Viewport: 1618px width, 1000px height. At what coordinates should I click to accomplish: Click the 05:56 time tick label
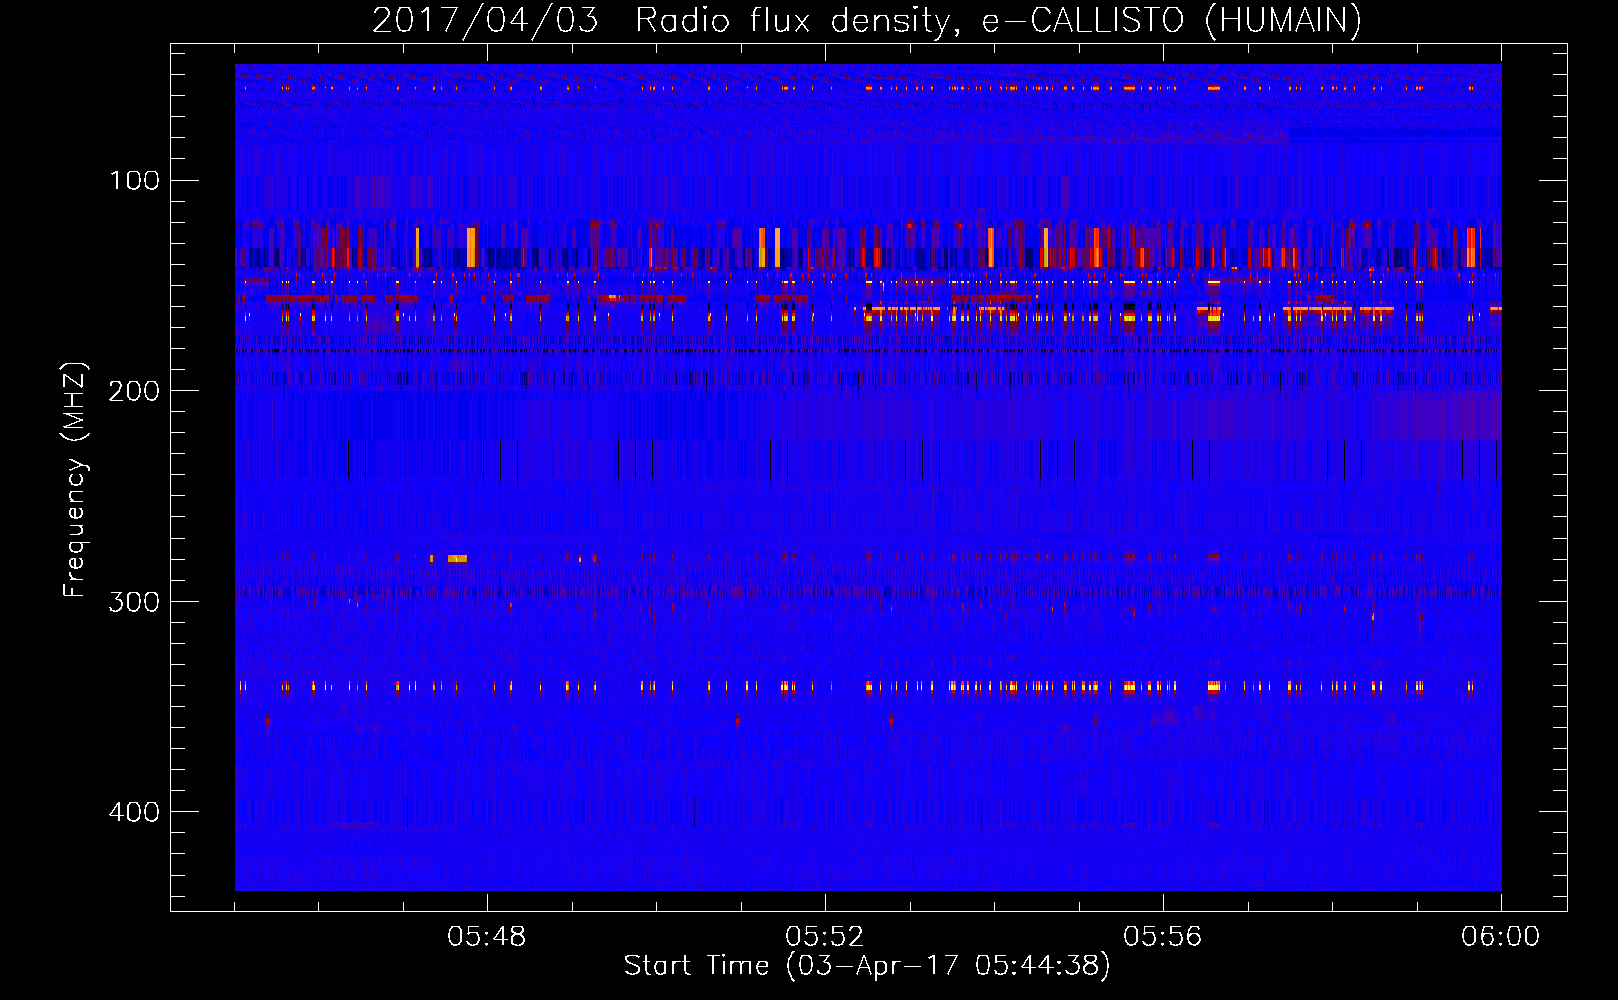point(1163,937)
